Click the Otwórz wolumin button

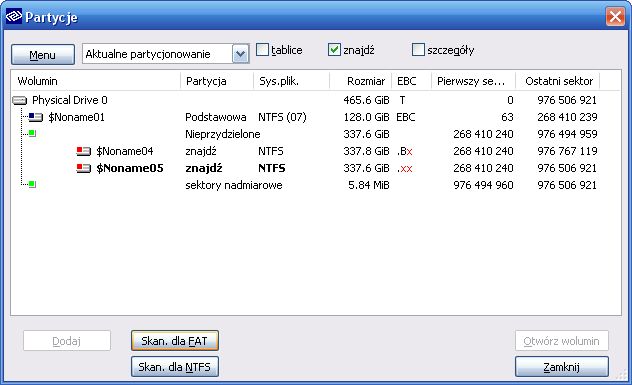(x=561, y=341)
